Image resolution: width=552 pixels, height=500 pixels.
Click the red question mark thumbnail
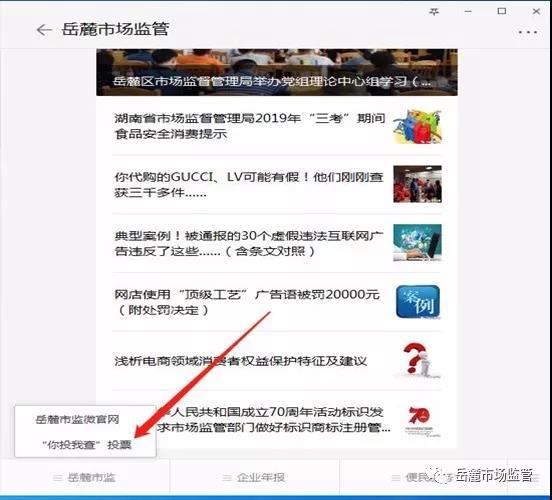coord(418,360)
